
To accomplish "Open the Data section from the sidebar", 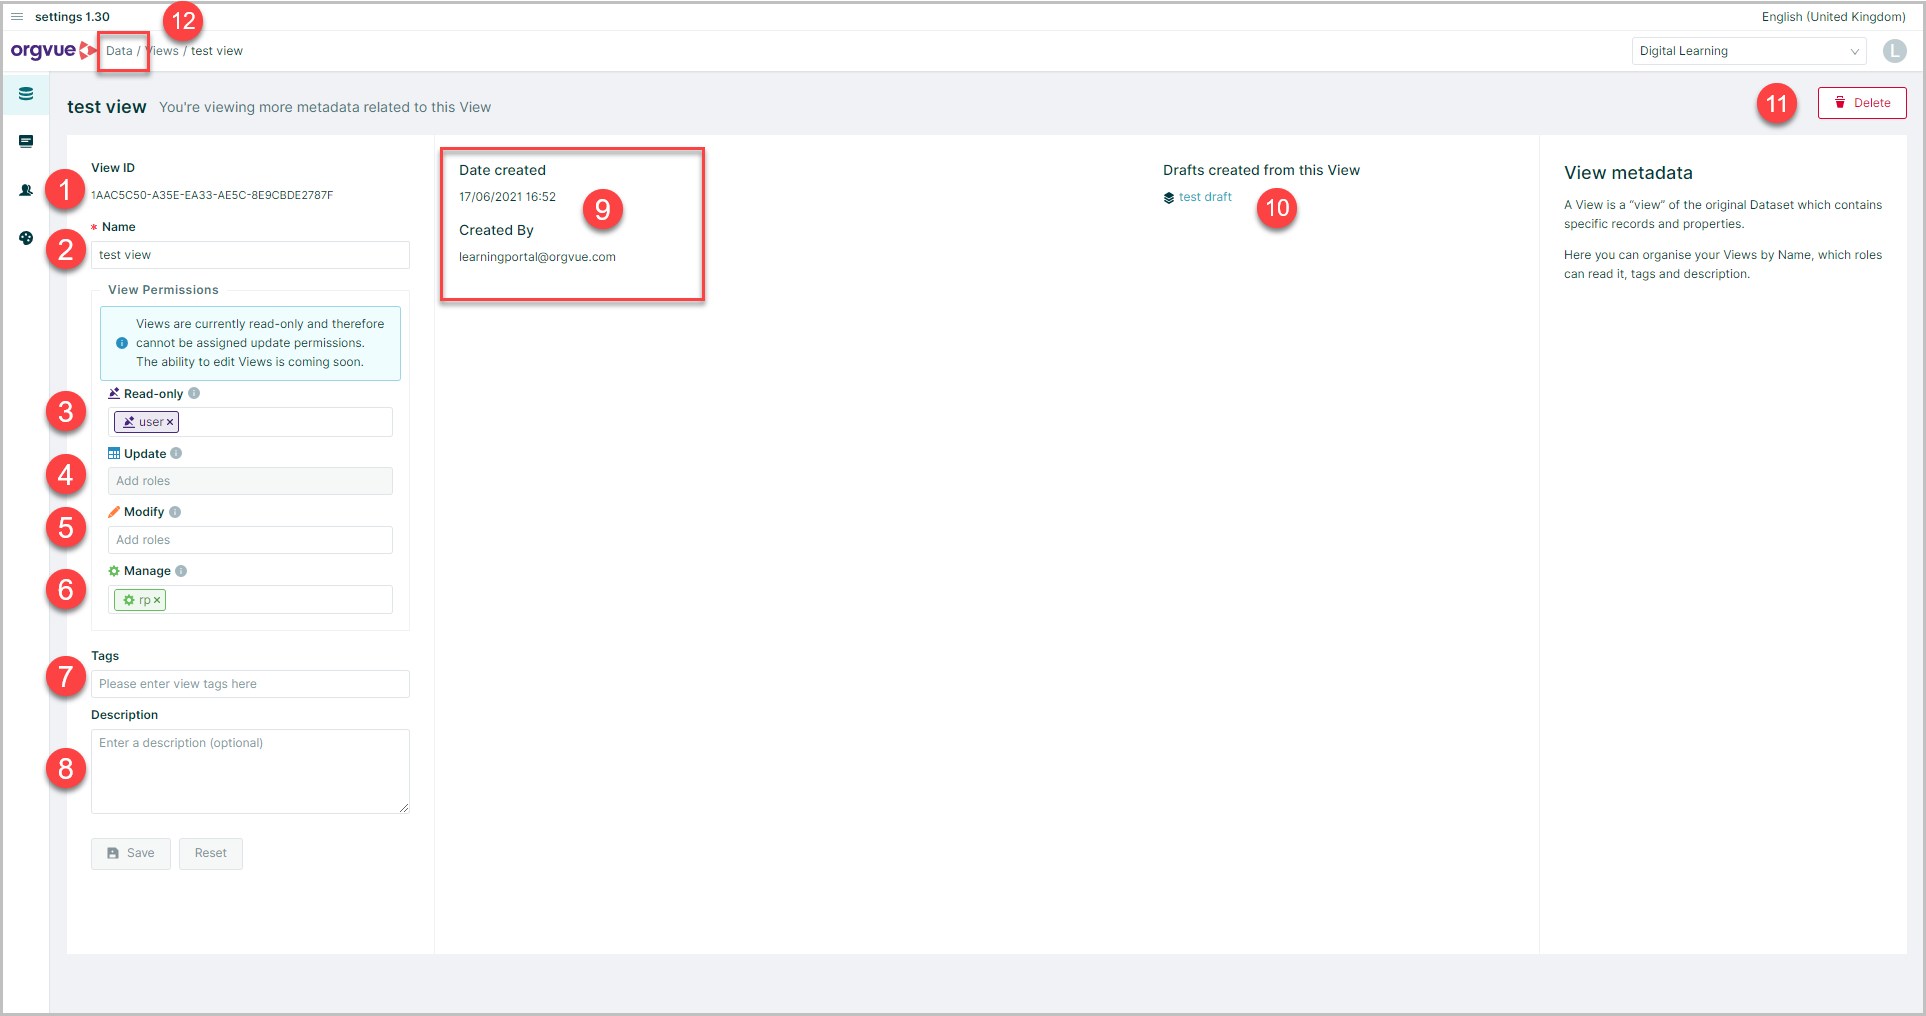I will (x=25, y=94).
